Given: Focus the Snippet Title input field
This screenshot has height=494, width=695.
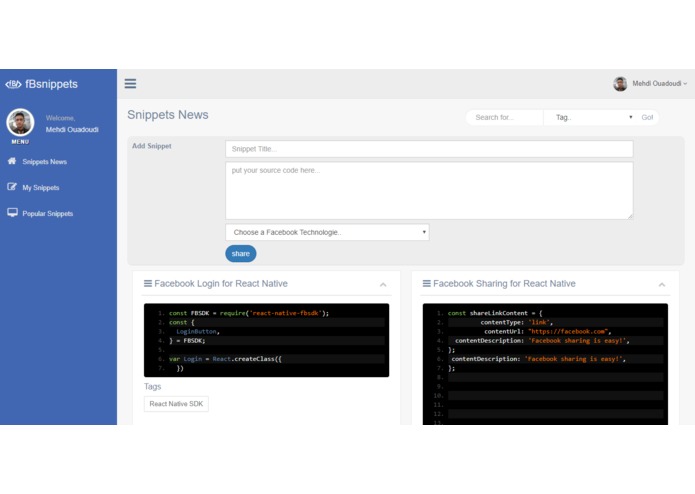Looking at the screenshot, I should [429, 149].
